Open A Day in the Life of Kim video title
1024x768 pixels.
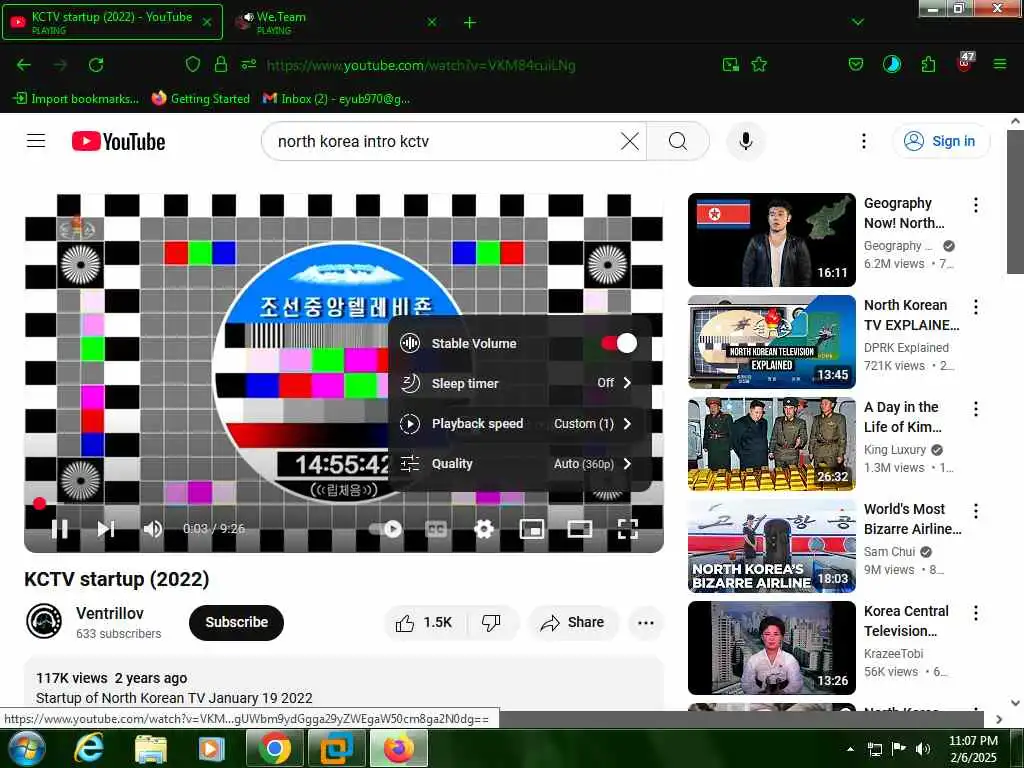tap(903, 417)
